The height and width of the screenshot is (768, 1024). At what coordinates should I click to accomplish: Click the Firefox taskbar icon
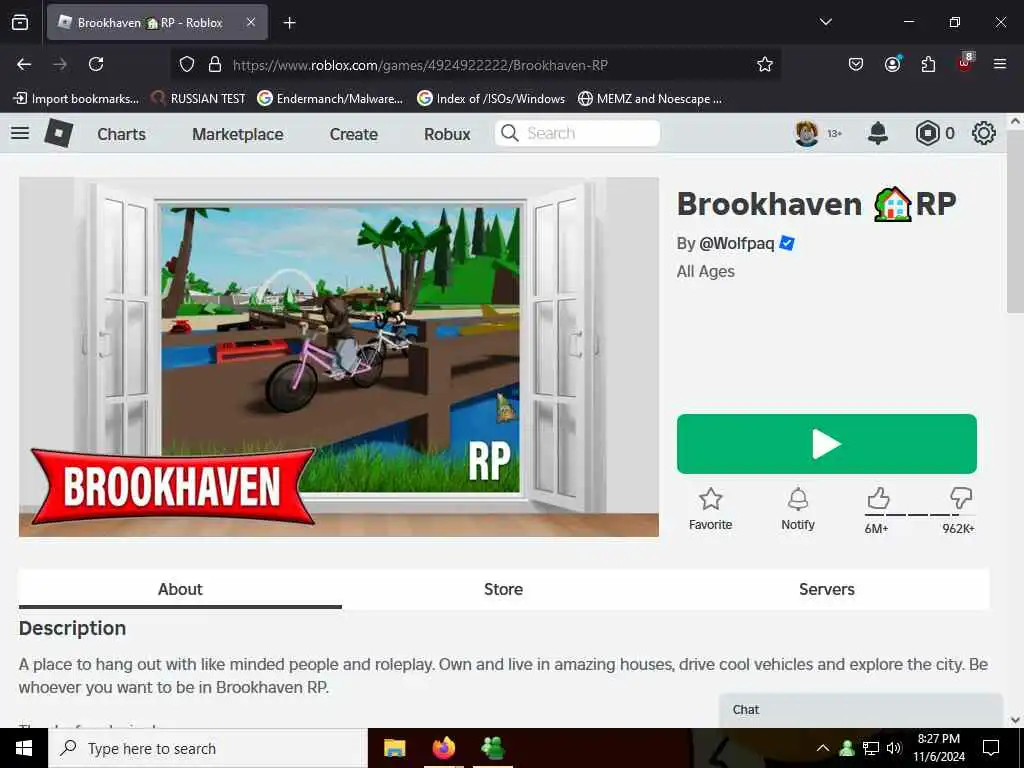tap(444, 748)
